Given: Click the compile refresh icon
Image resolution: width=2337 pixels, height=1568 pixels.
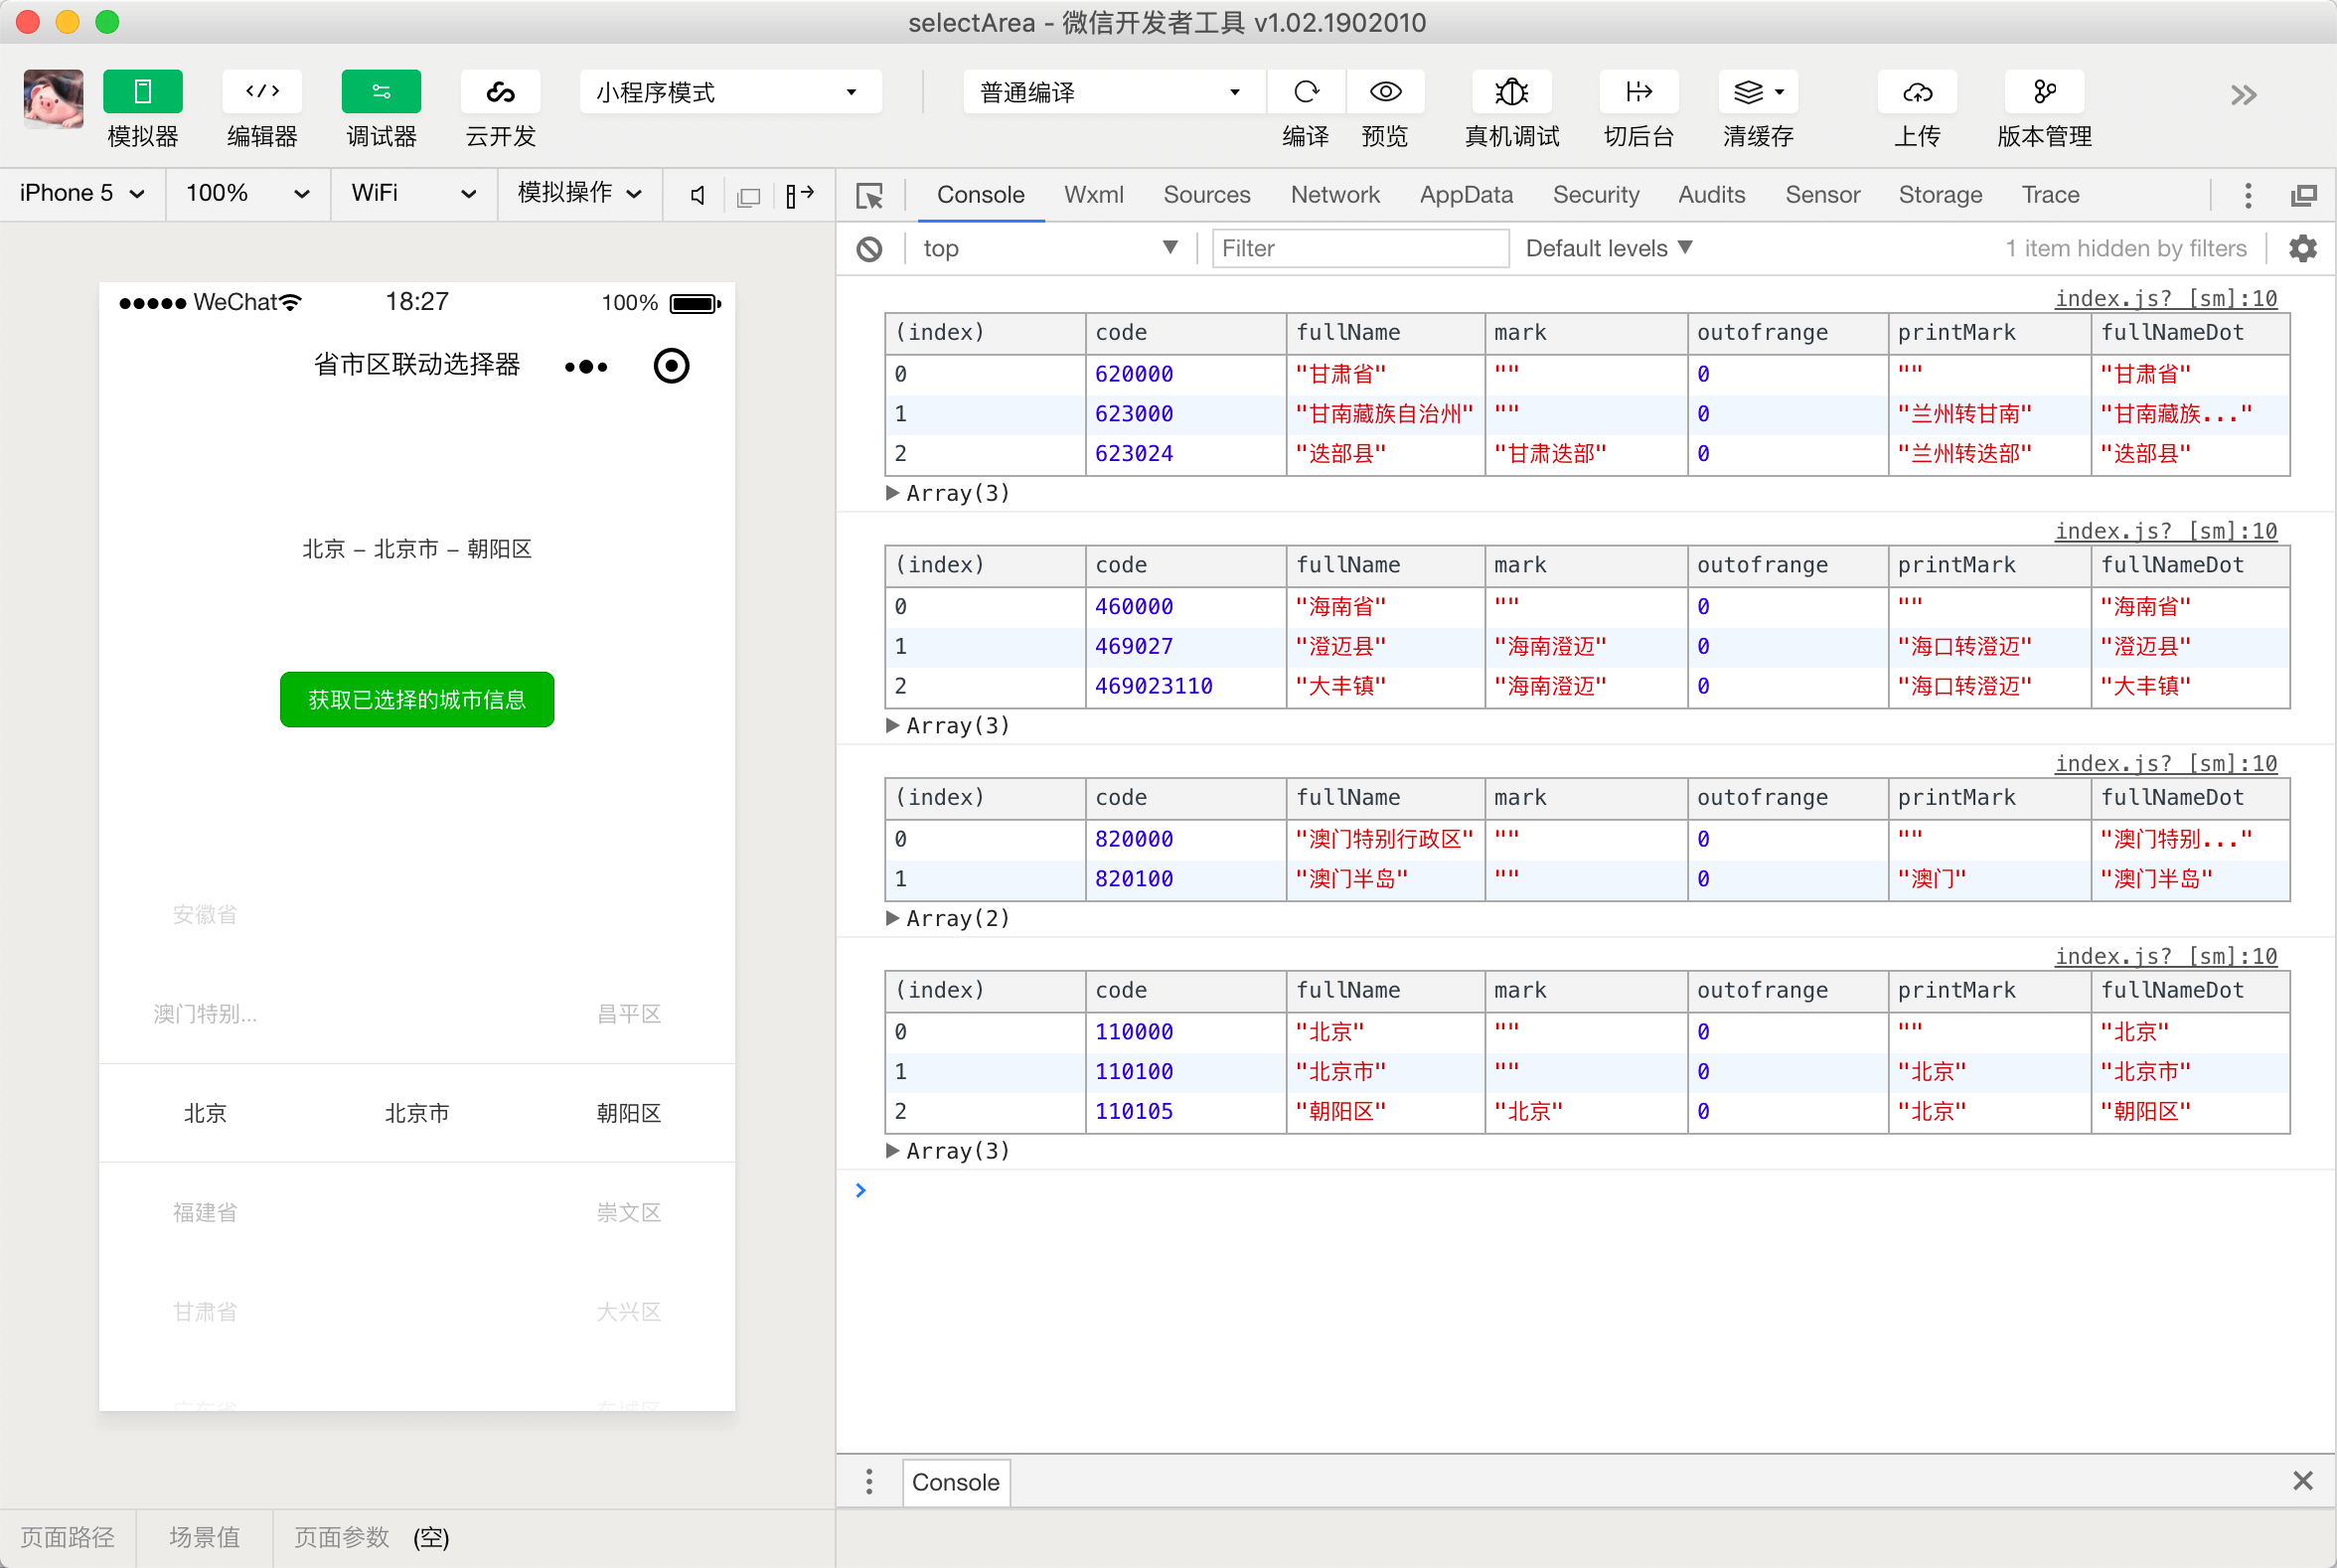Looking at the screenshot, I should pyautogui.click(x=1306, y=92).
